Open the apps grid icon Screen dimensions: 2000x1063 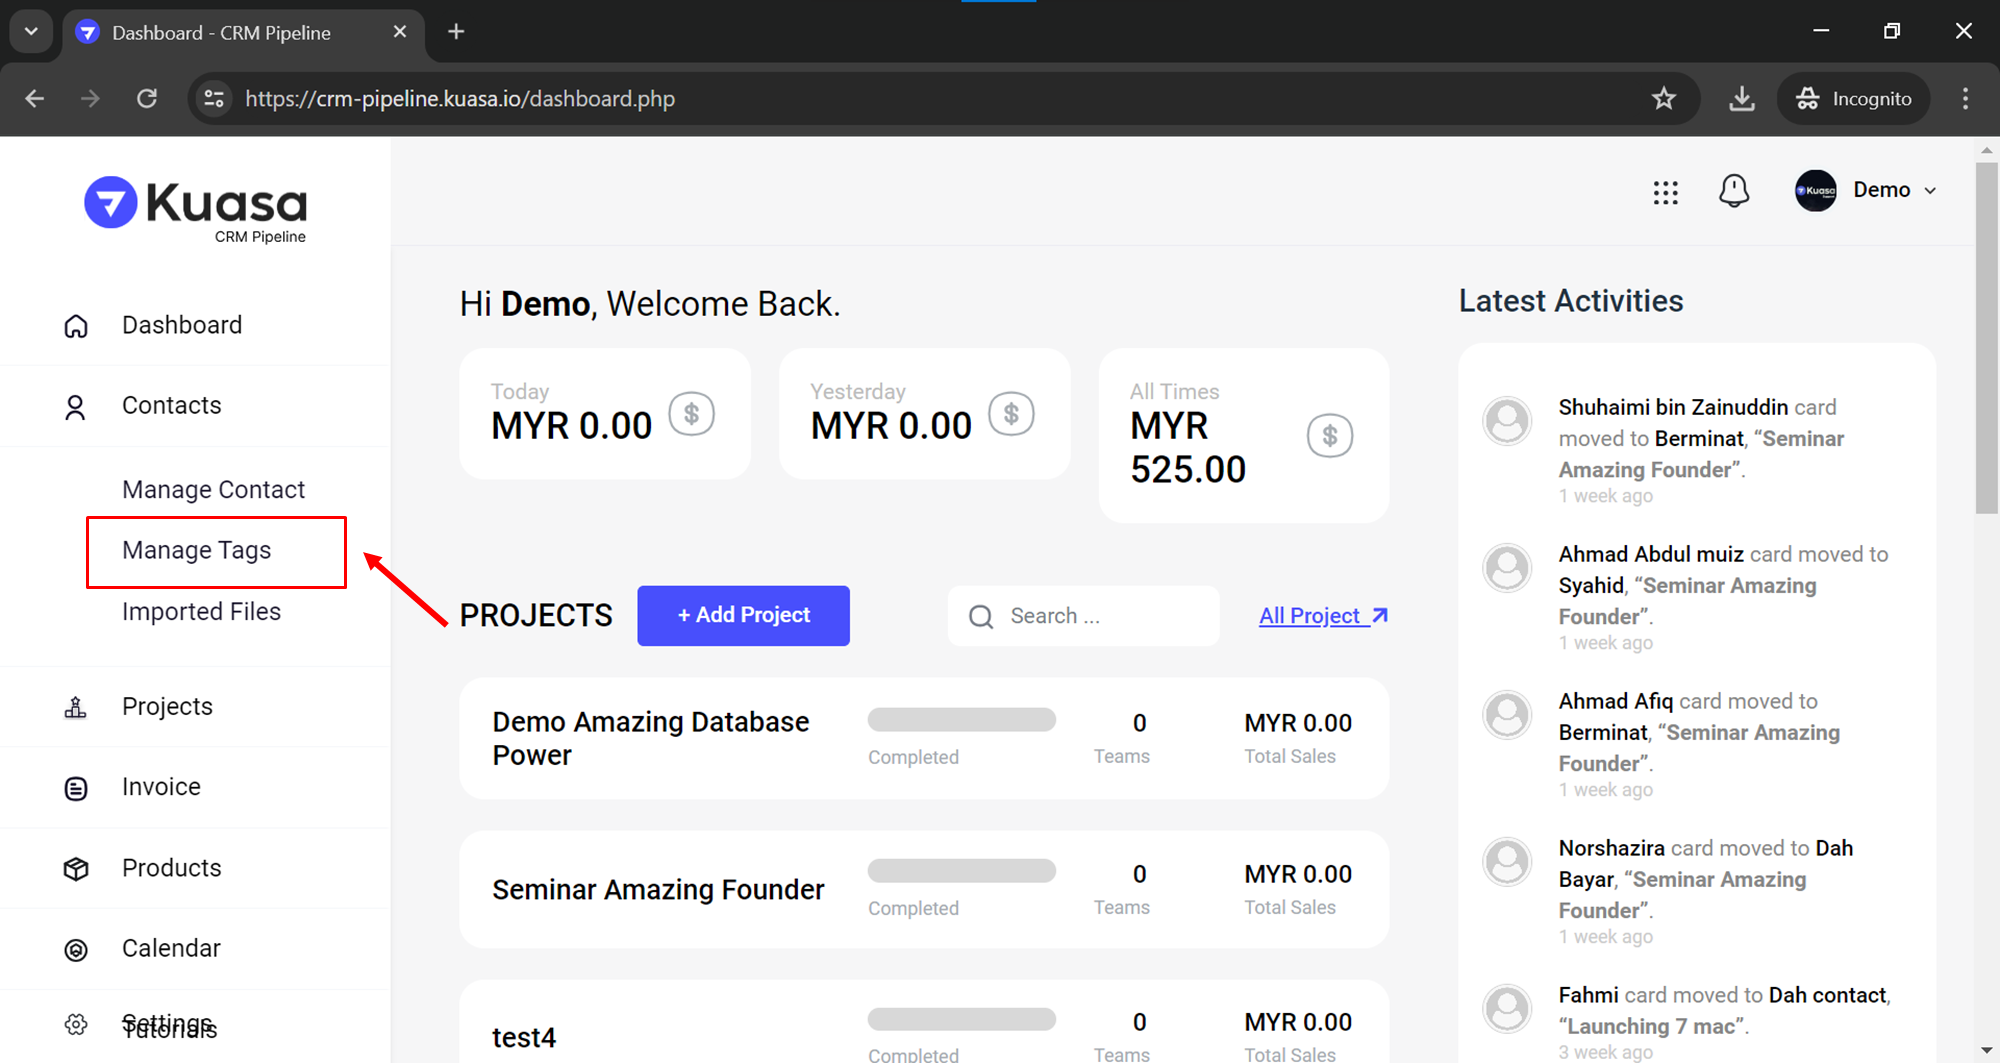[x=1665, y=192]
